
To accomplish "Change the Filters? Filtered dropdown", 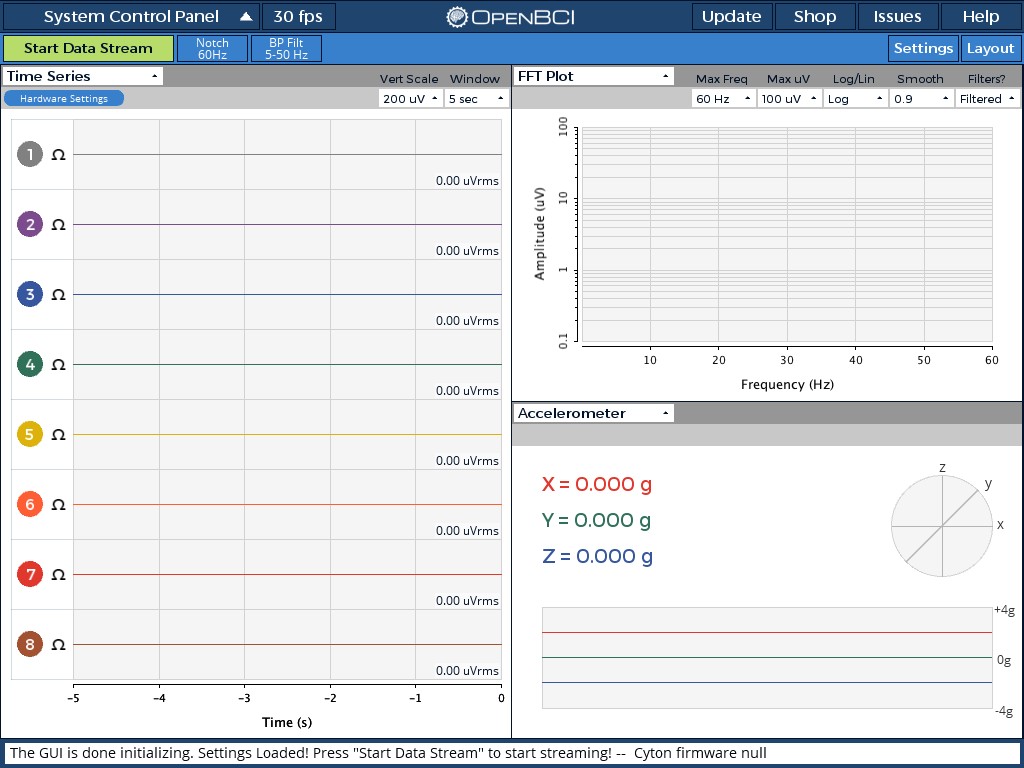I will point(987,99).
